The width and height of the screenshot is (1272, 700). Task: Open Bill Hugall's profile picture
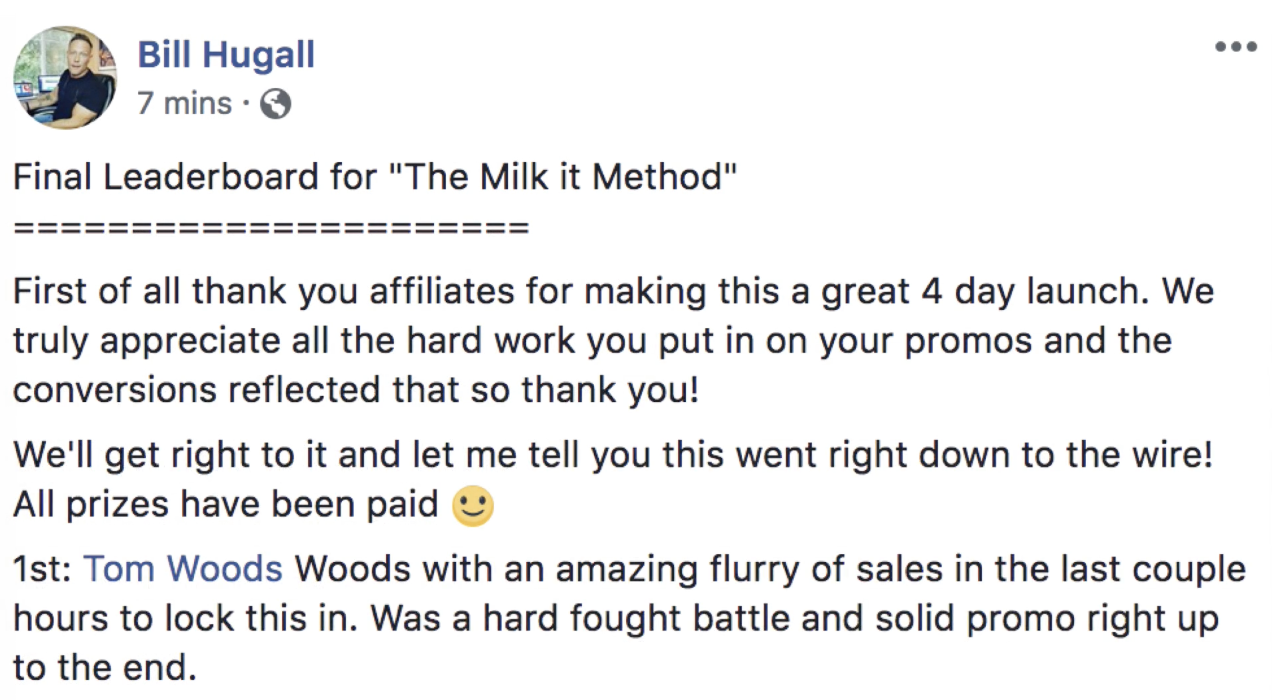pyautogui.click(x=65, y=77)
